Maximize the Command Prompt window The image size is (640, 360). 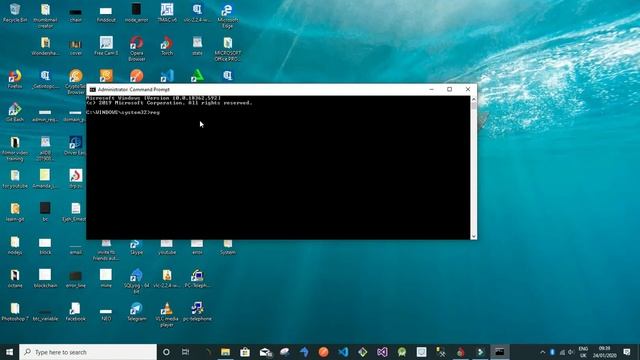449,89
